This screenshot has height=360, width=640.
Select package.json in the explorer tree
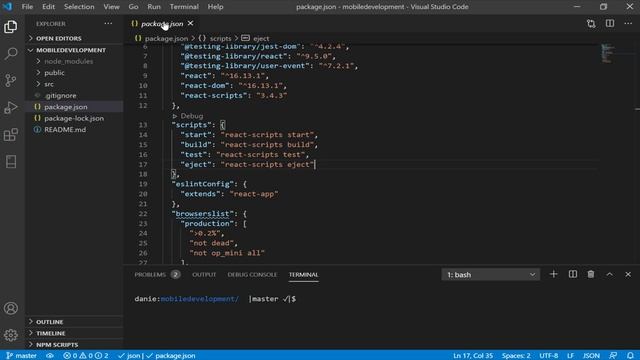74,107
